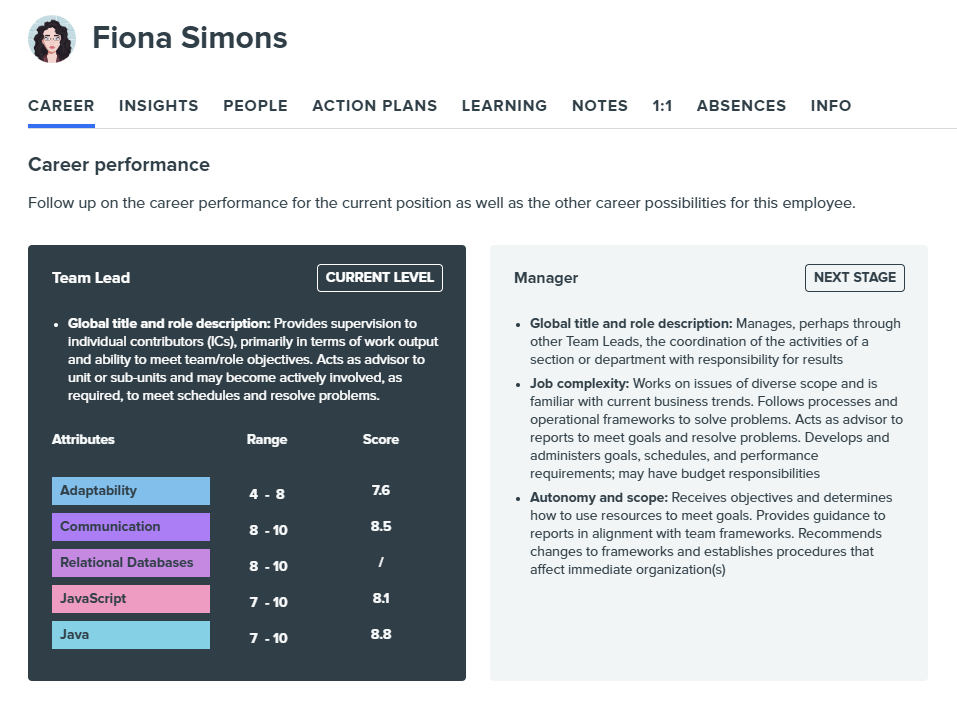Switch to the INFO tab

(830, 105)
